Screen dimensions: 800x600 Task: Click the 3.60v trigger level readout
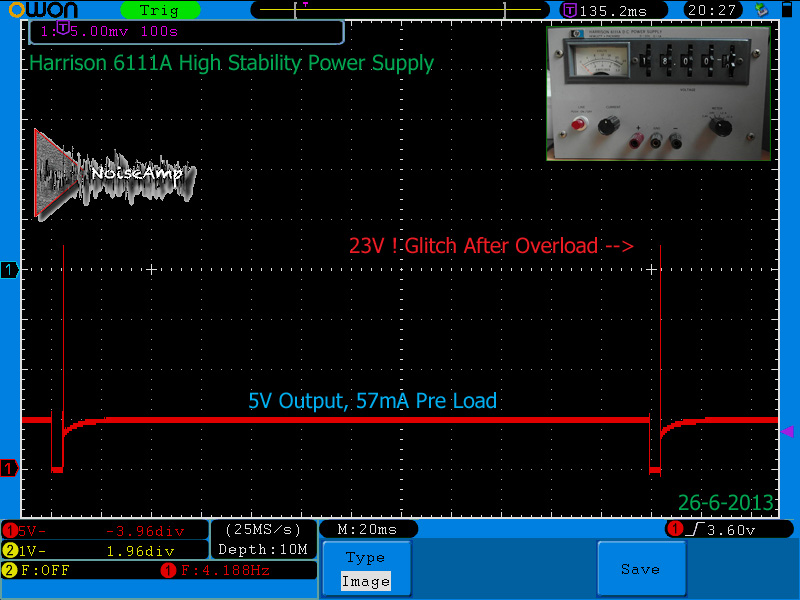731,530
